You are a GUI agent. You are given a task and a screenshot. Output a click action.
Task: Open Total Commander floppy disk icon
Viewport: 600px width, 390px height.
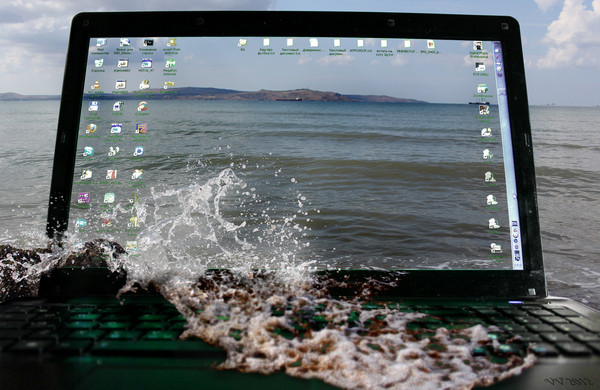(93, 106)
